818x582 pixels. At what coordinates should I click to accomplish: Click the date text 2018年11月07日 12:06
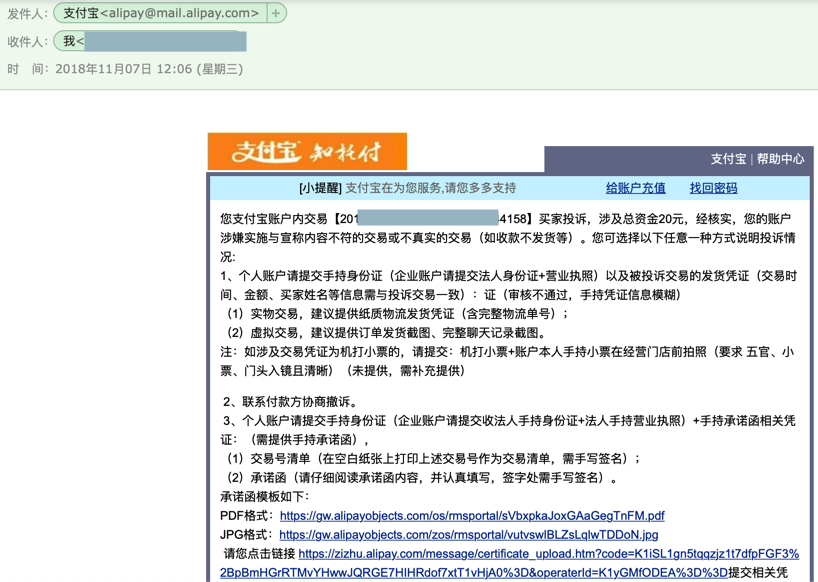coord(124,69)
